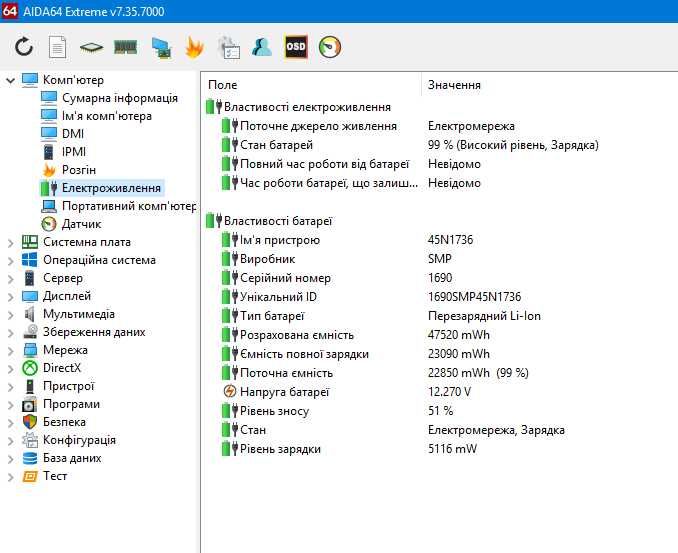Viewport: 678px width, 553px height.
Task: Select the Розрахована ємність row
Action: tap(288, 335)
